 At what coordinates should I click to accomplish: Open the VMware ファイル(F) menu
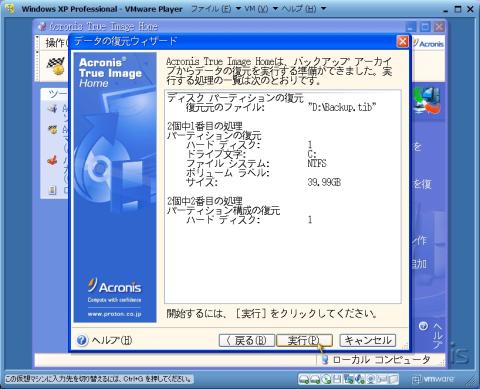(211, 9)
